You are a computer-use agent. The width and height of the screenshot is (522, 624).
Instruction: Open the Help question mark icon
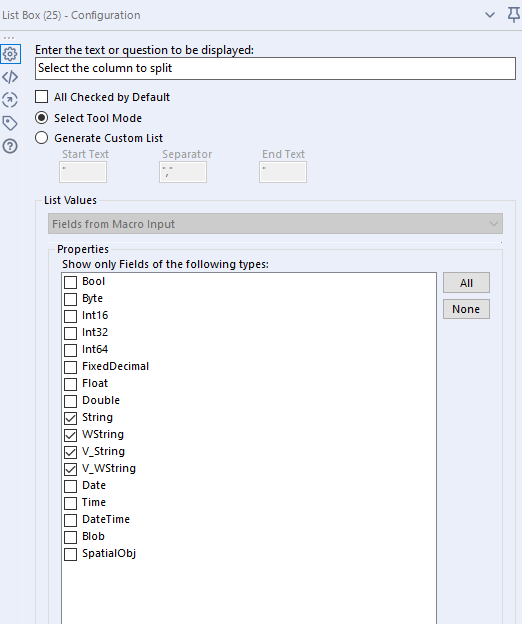tap(10, 146)
